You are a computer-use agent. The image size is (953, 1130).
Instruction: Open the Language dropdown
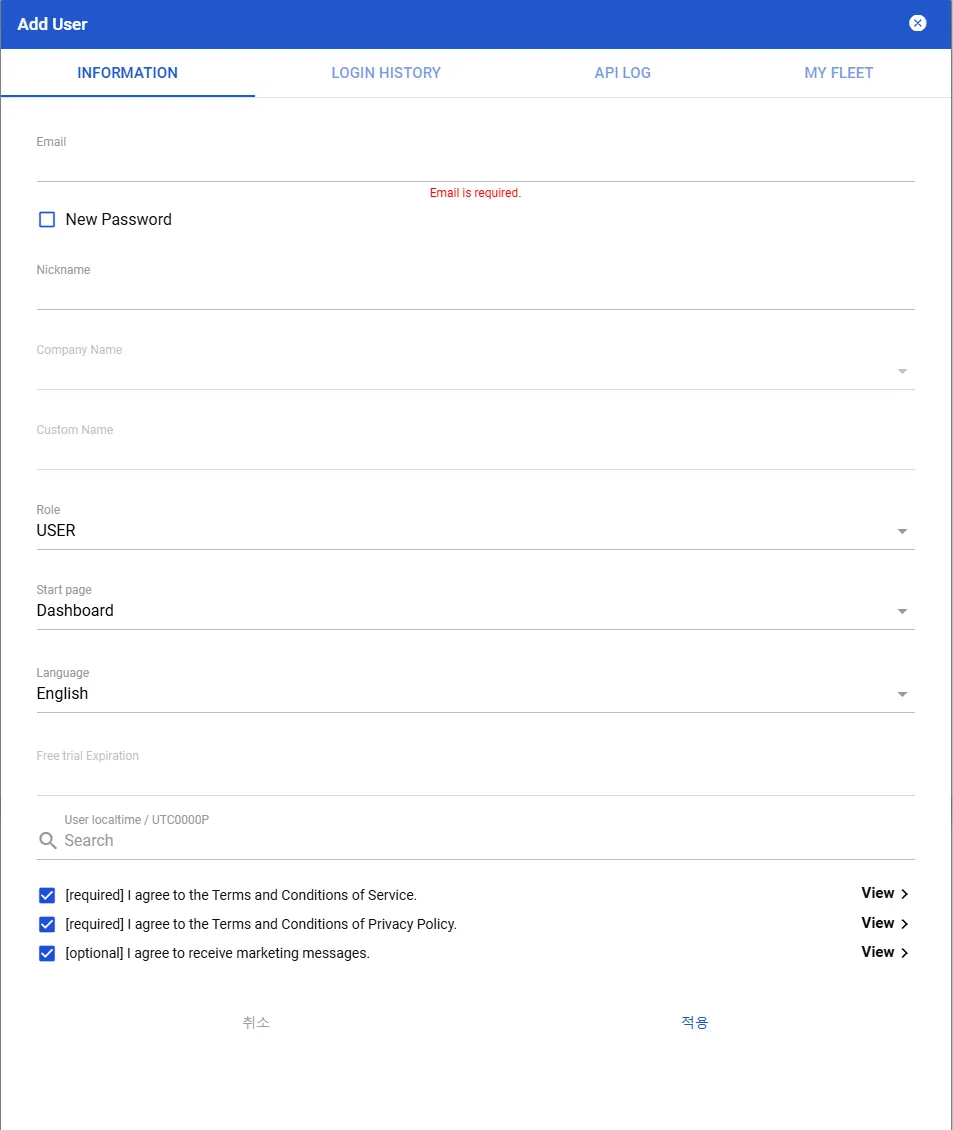click(475, 694)
